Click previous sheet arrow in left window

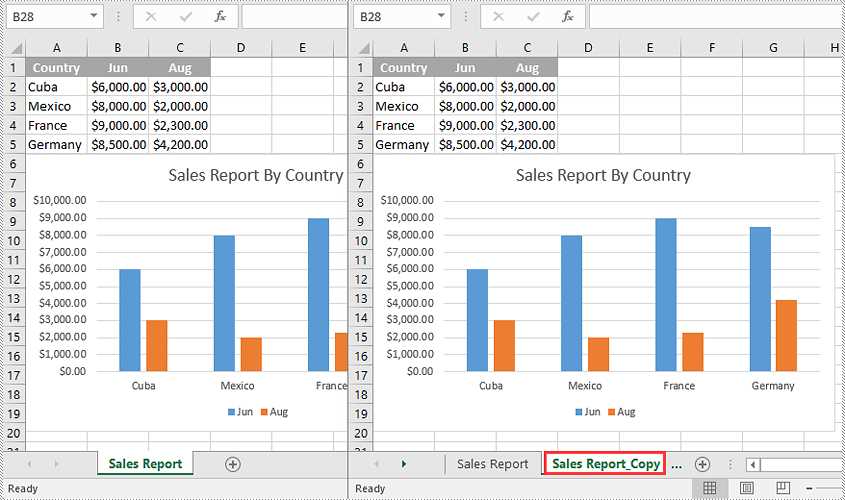tap(29, 464)
